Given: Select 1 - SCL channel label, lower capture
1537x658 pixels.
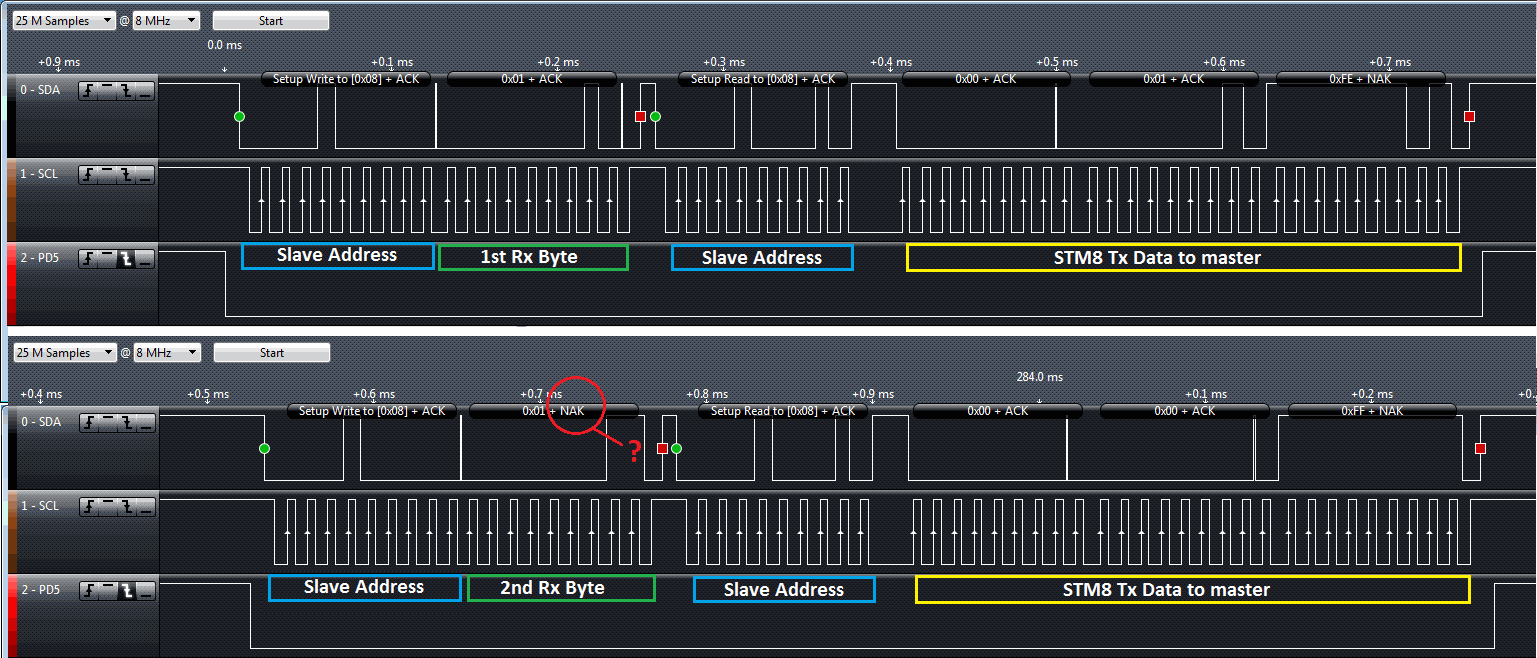Looking at the screenshot, I should point(41,506).
